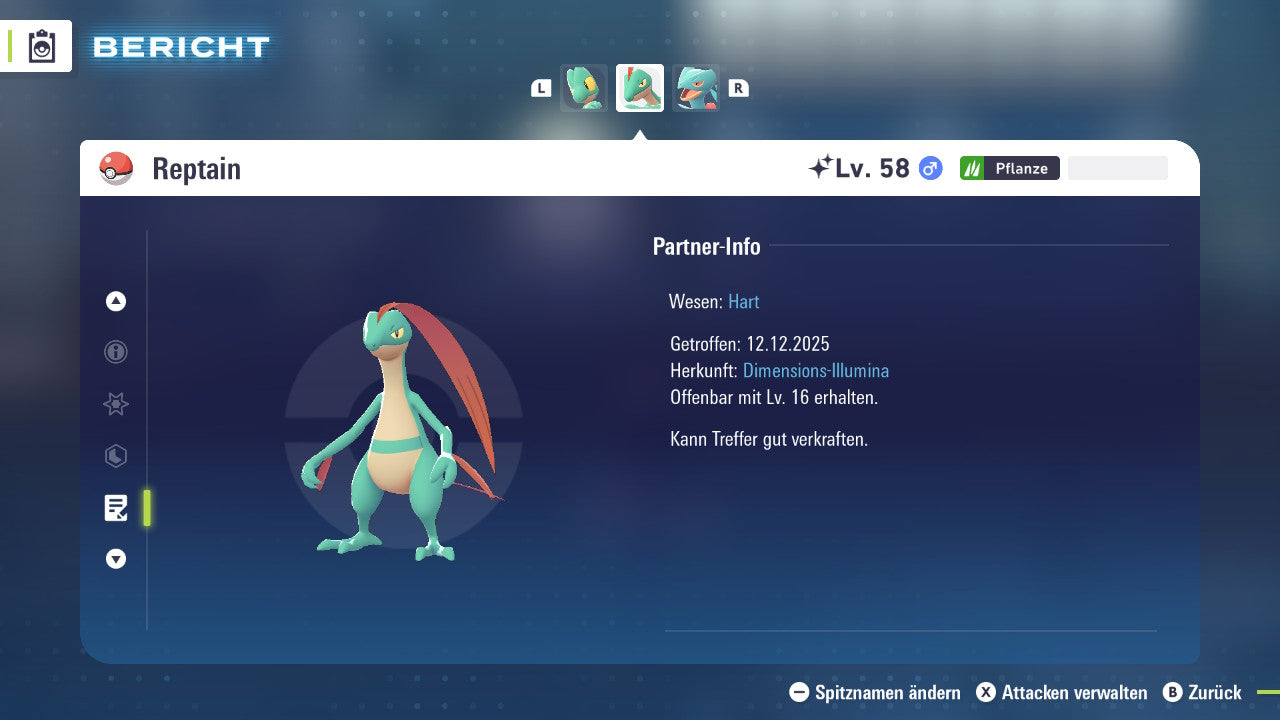Open the Hart nature link
Image resolution: width=1280 pixels, height=720 pixels.
(x=743, y=301)
